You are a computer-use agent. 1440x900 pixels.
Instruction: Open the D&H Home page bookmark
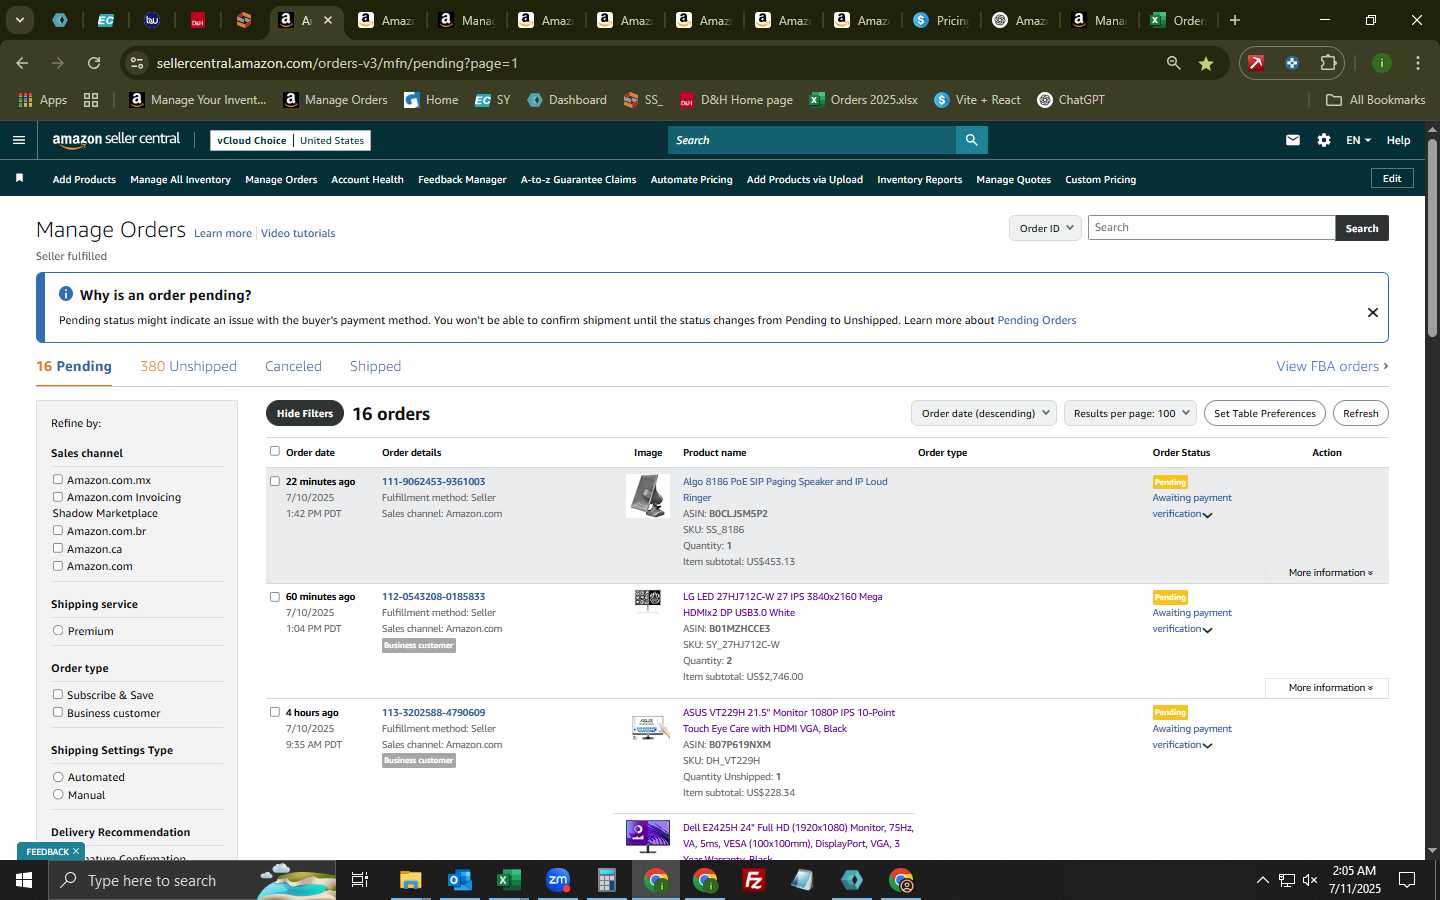[x=736, y=100]
